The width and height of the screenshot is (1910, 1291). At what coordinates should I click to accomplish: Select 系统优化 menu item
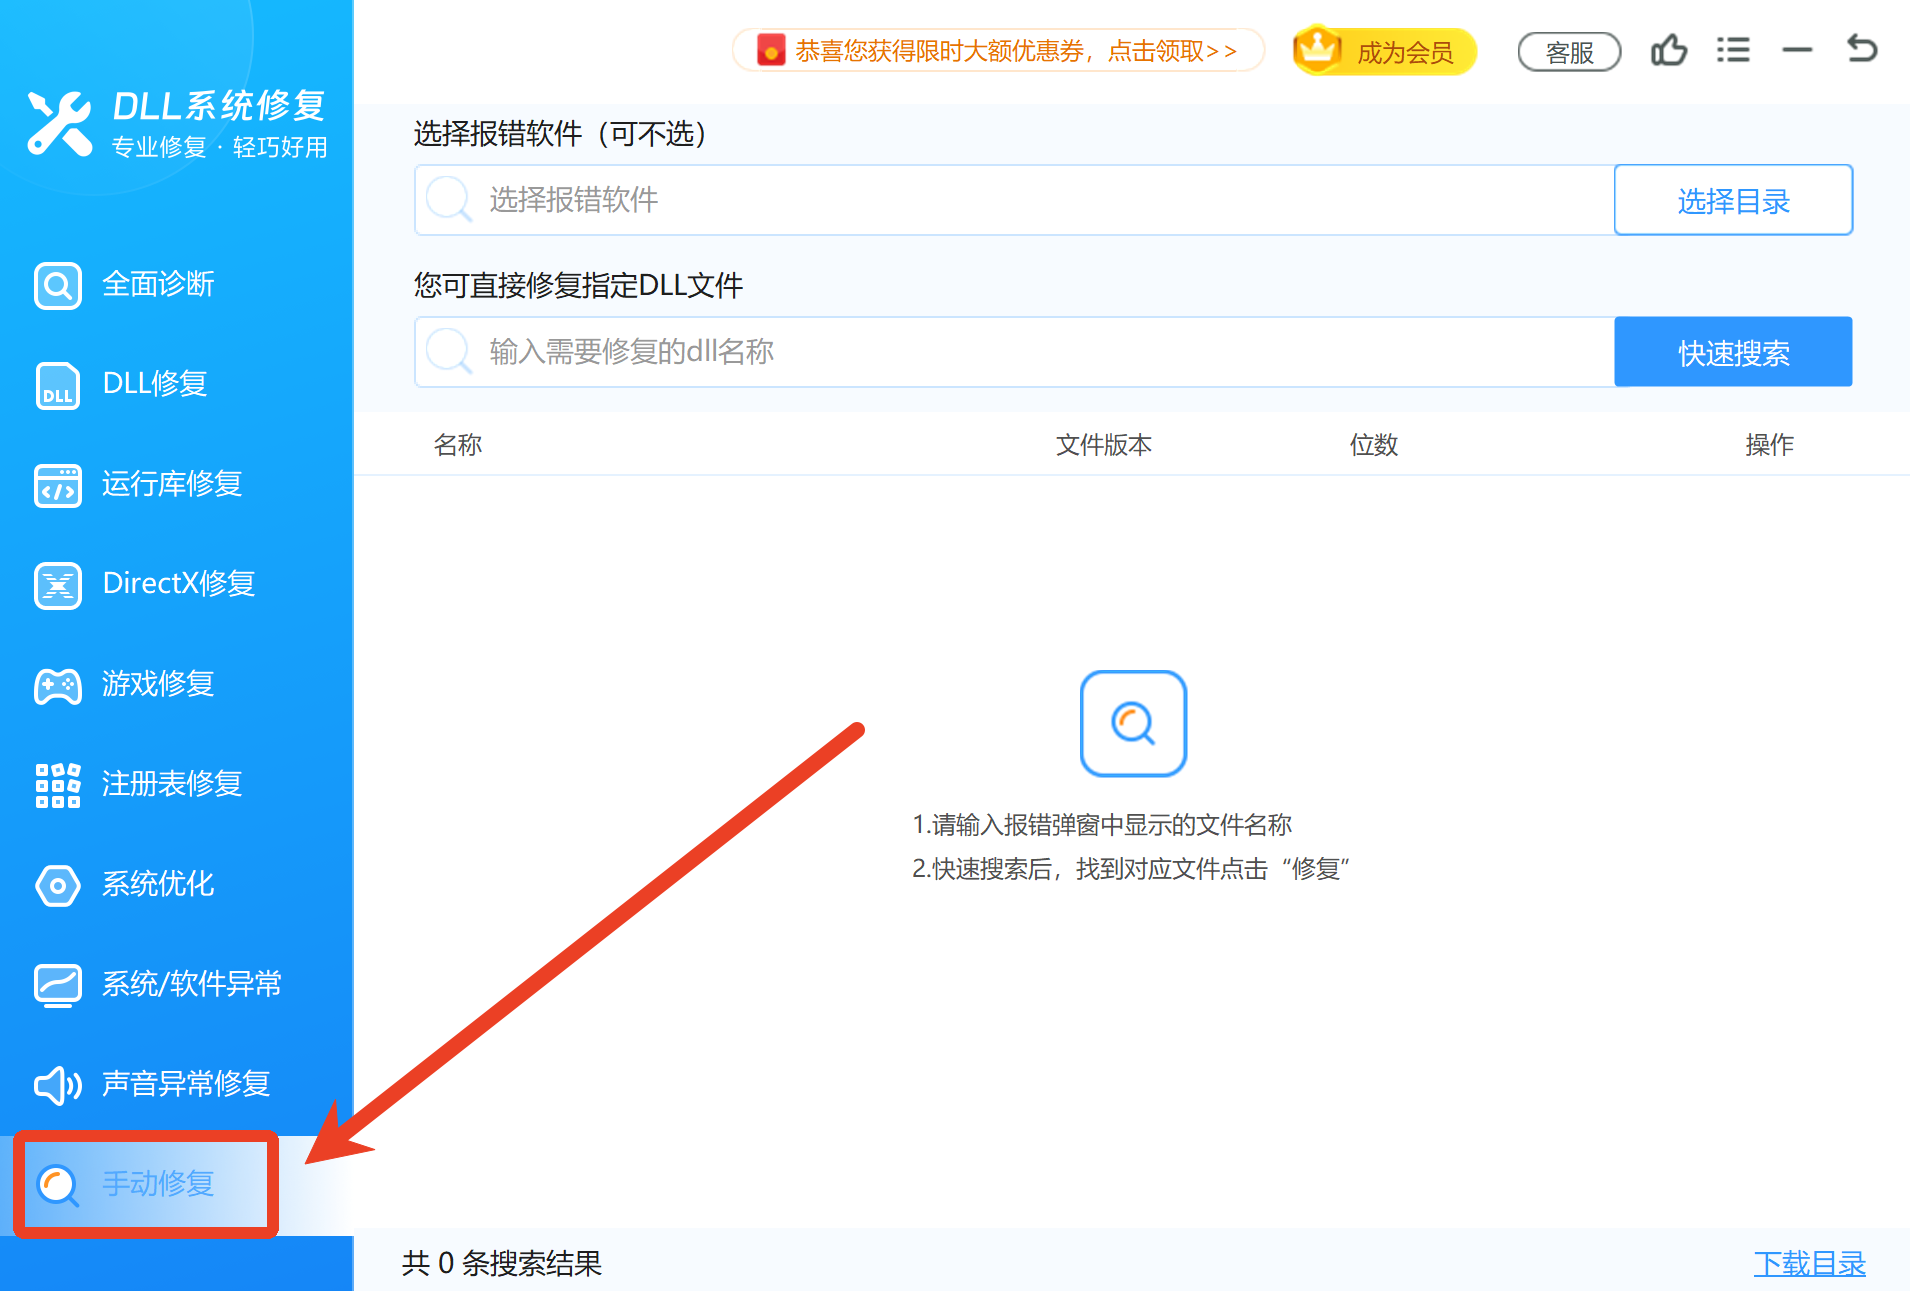[x=158, y=884]
